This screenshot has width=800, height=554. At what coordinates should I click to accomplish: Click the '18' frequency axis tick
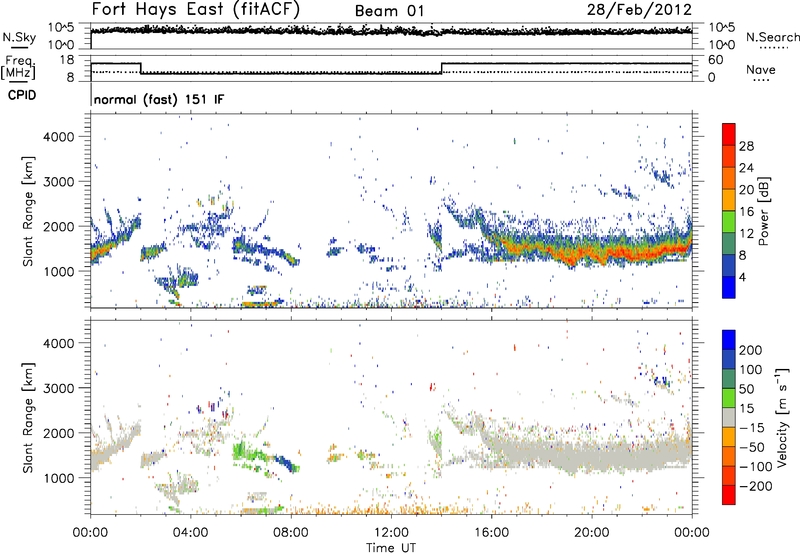coord(66,60)
